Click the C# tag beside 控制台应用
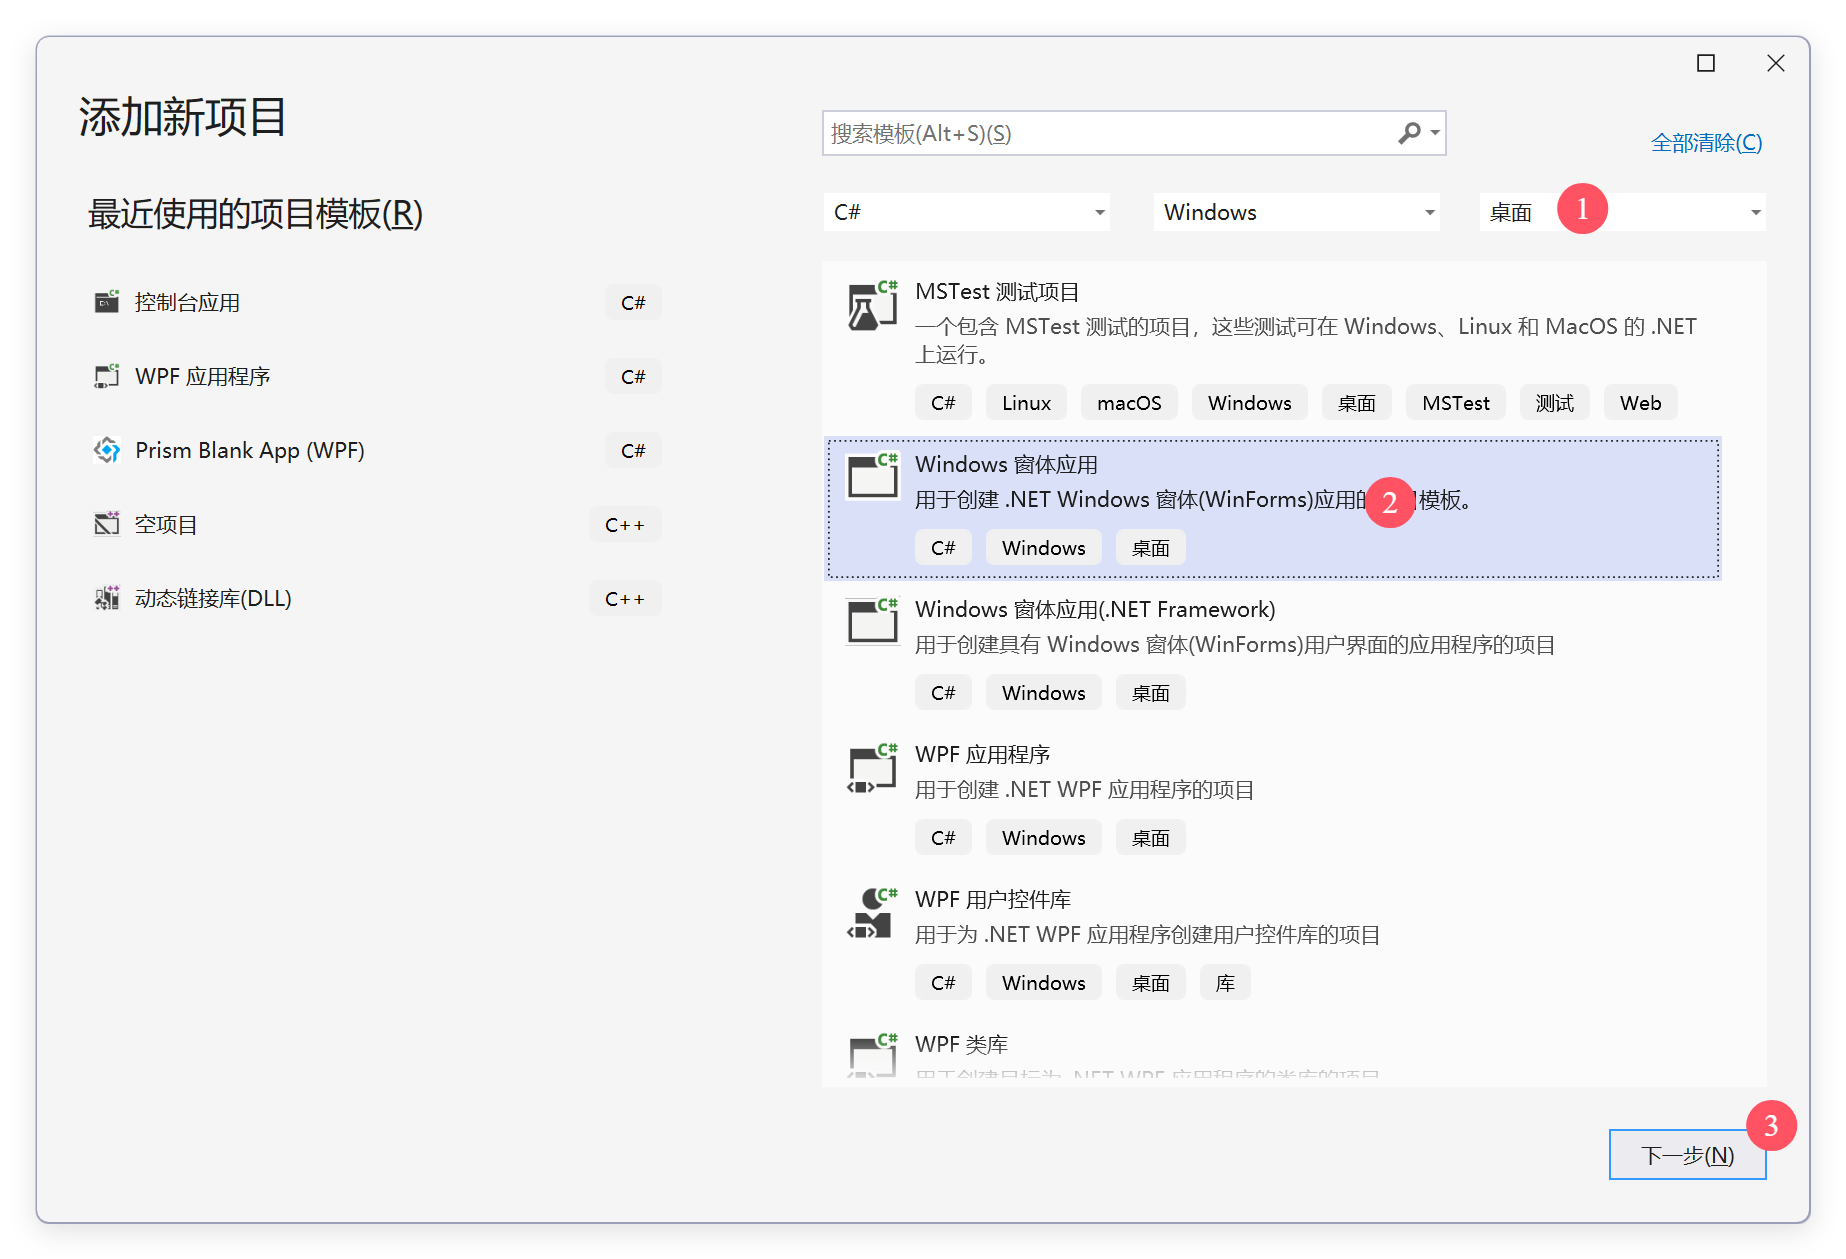1846x1259 pixels. pyautogui.click(x=633, y=303)
